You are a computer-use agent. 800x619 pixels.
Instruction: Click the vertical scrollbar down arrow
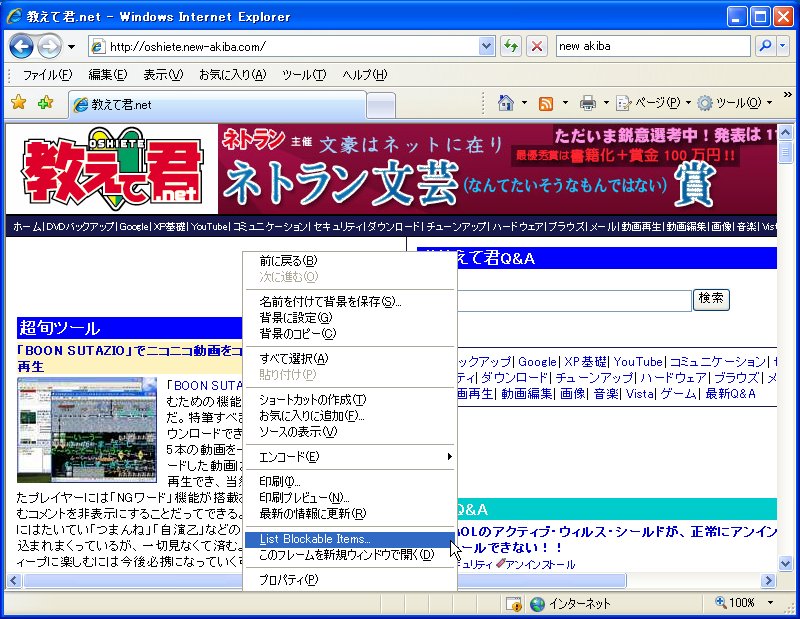click(x=785, y=563)
